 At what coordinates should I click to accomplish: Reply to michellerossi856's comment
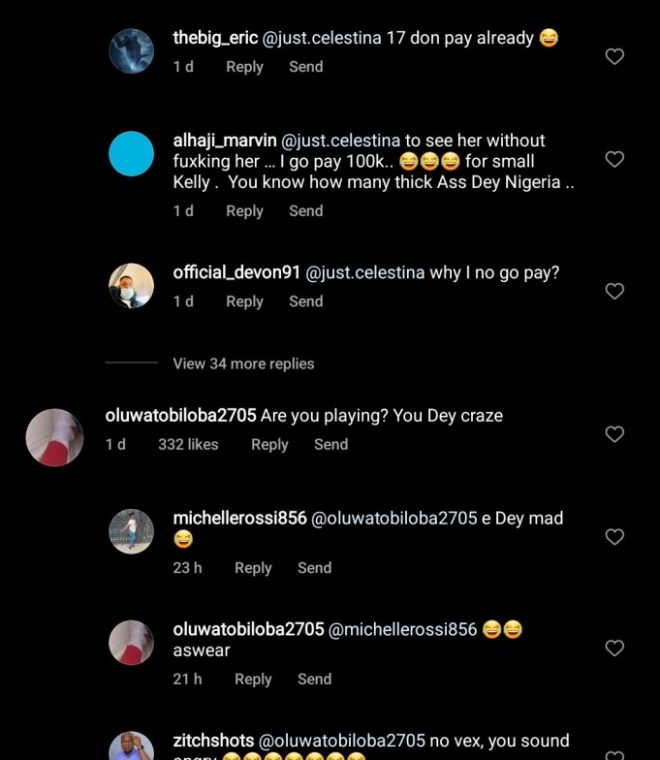pos(253,568)
